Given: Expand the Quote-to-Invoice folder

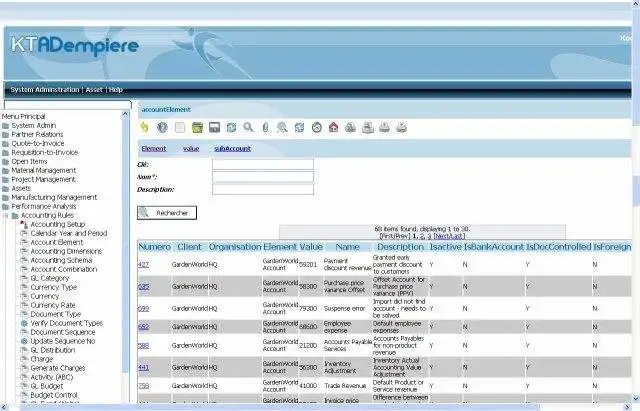Looking at the screenshot, I should [x=5, y=144].
